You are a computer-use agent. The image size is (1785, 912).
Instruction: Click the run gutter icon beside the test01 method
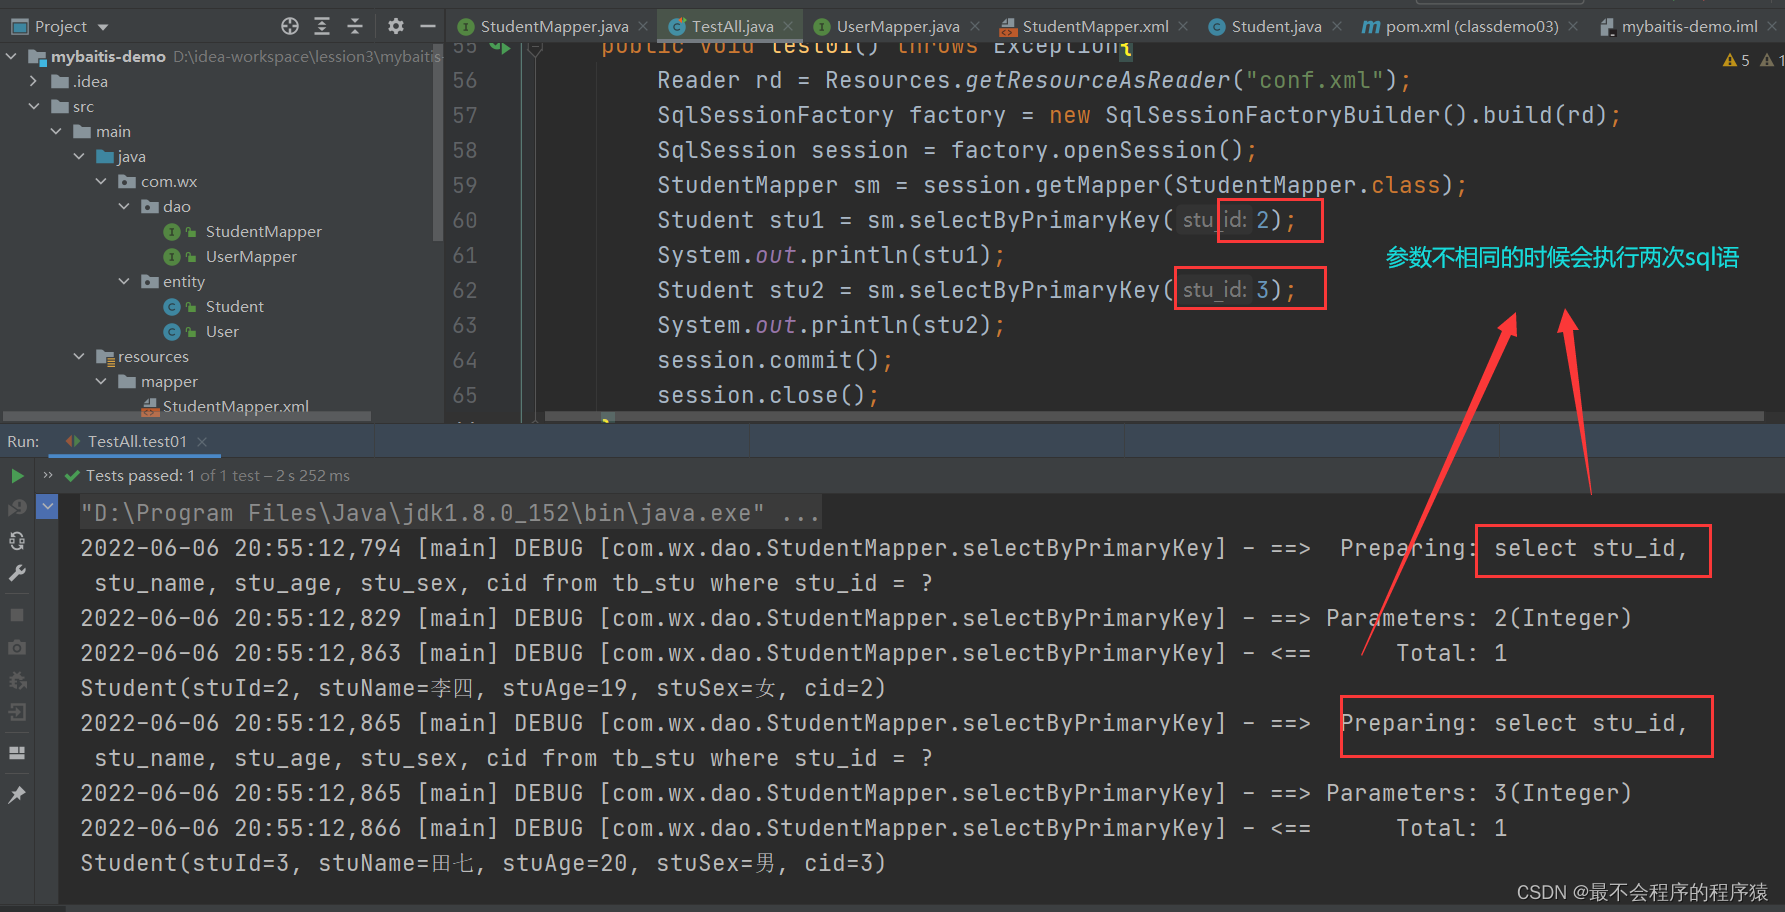(x=501, y=46)
